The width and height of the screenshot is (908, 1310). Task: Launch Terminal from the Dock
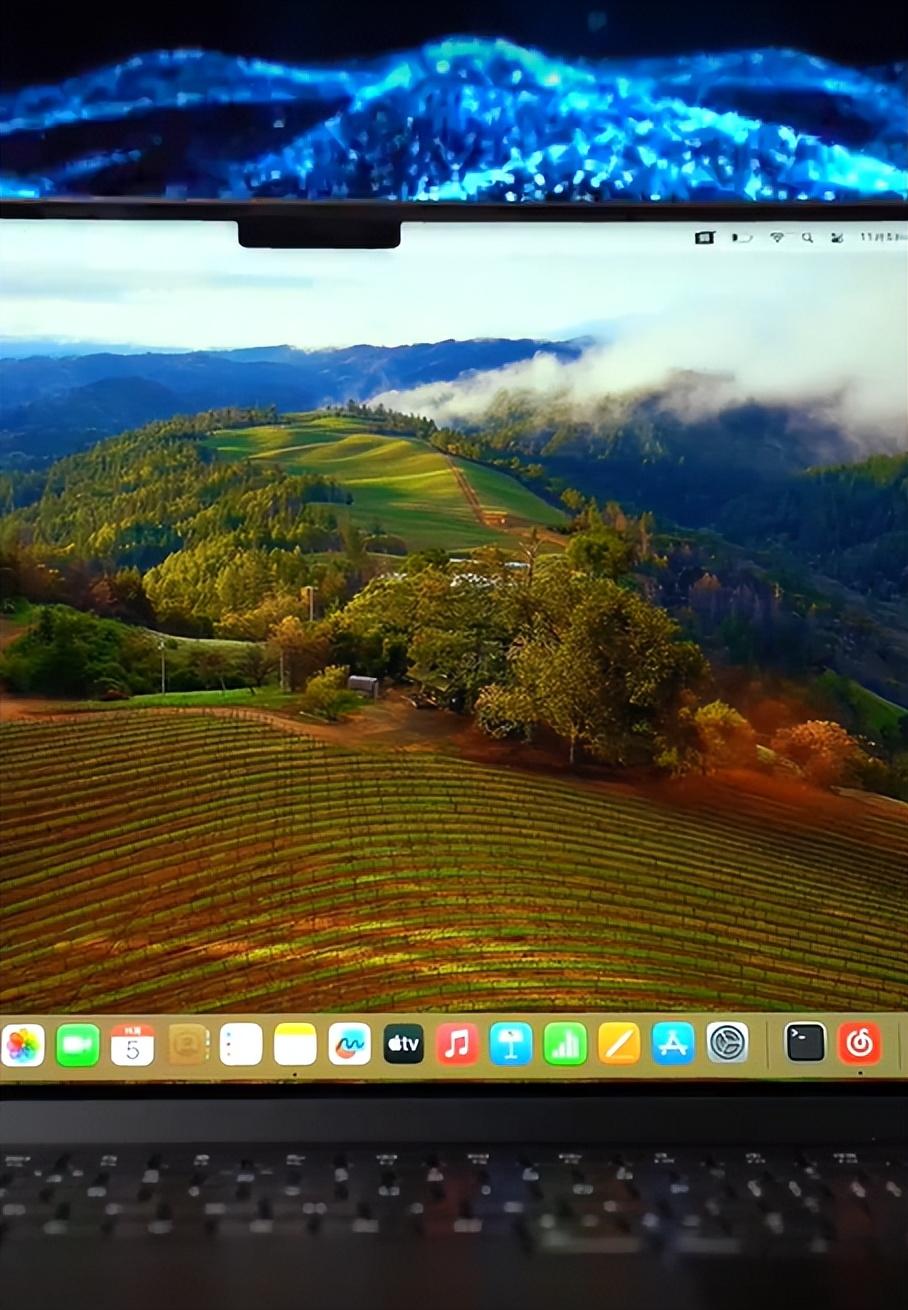(x=805, y=1043)
